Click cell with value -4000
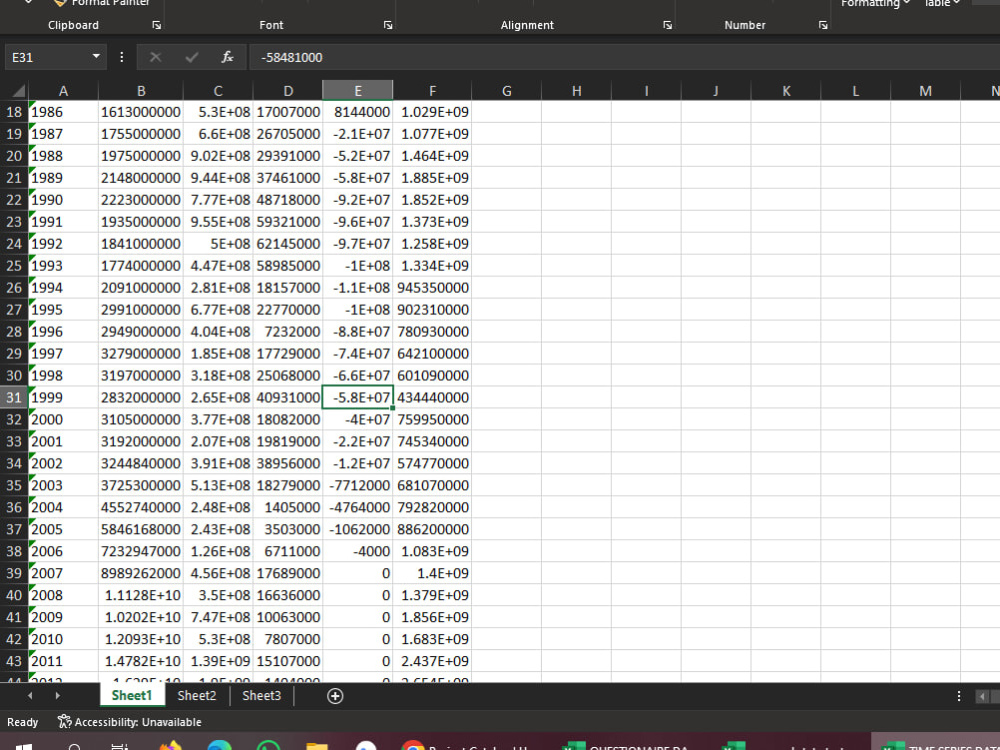This screenshot has width=1000, height=750. click(358, 551)
